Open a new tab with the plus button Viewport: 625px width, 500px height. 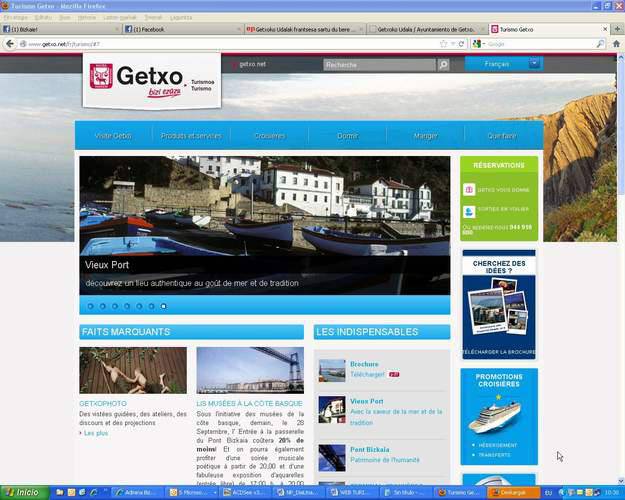tap(617, 29)
